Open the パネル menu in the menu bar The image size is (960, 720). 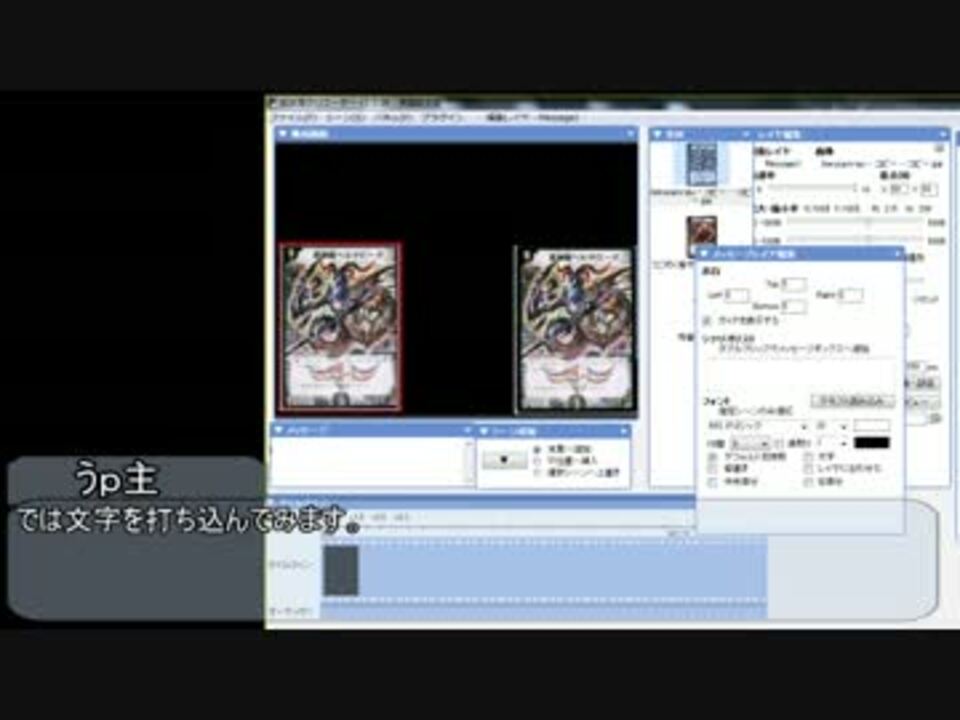coord(395,118)
